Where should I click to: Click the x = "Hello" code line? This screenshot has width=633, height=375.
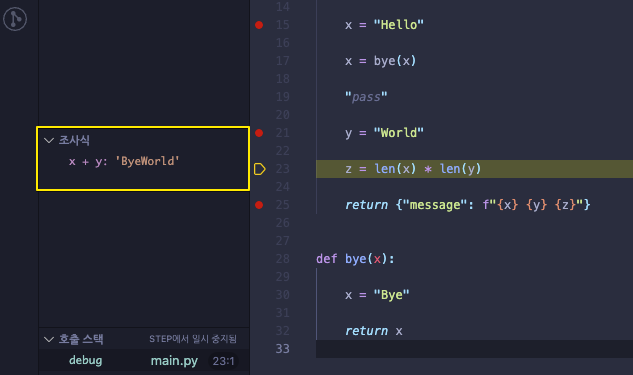click(x=384, y=25)
